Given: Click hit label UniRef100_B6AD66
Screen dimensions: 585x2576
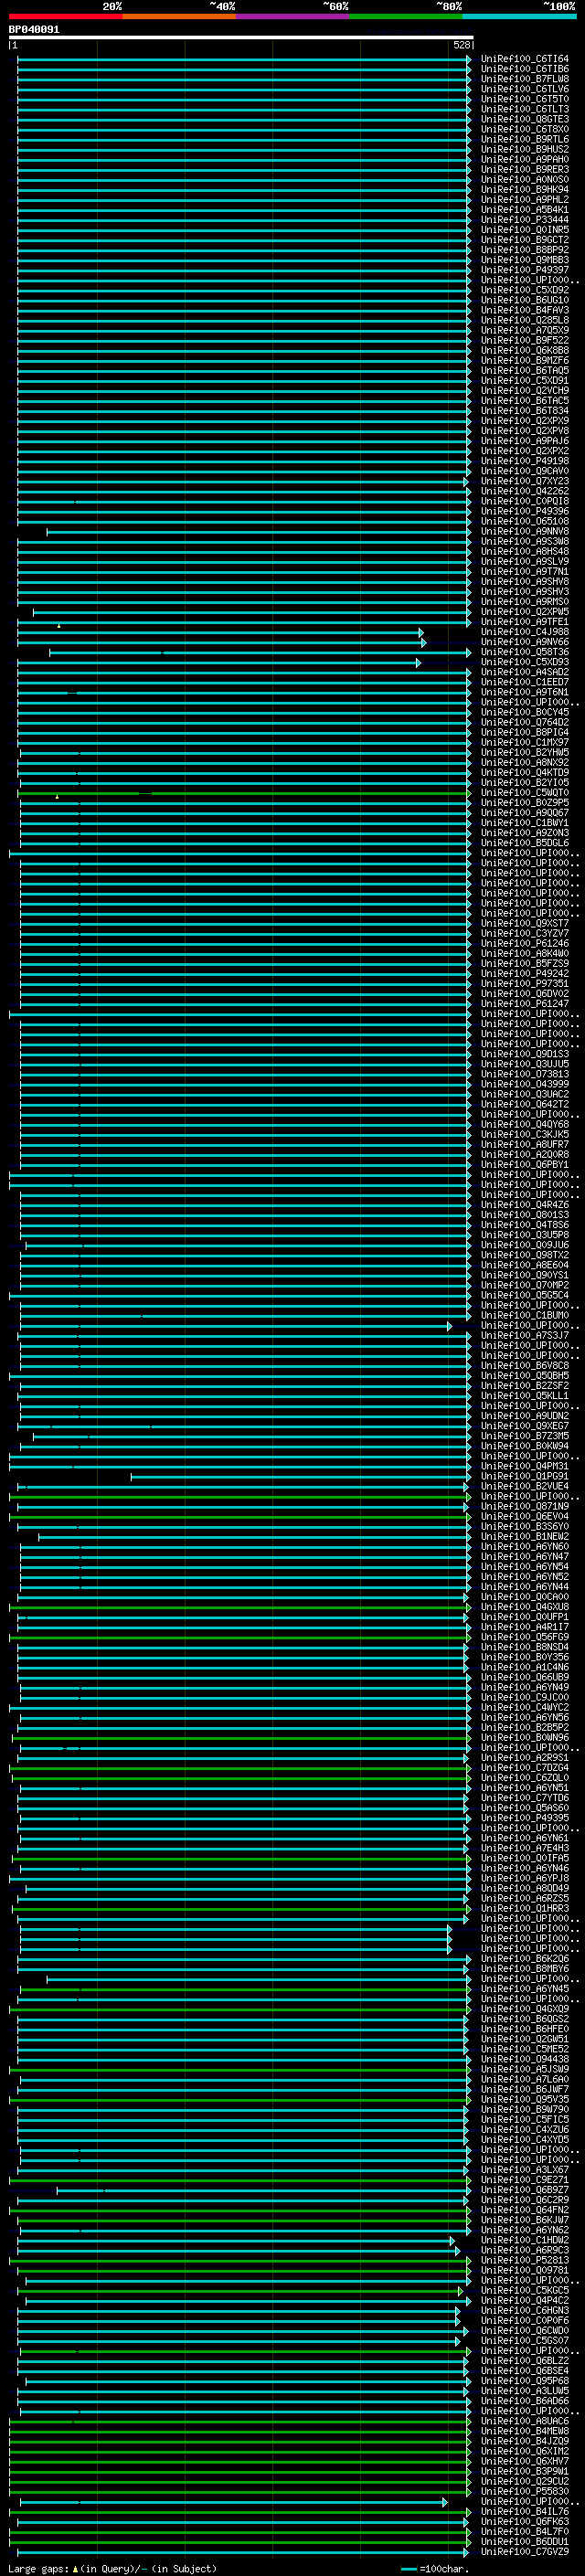Looking at the screenshot, I should (524, 2400).
